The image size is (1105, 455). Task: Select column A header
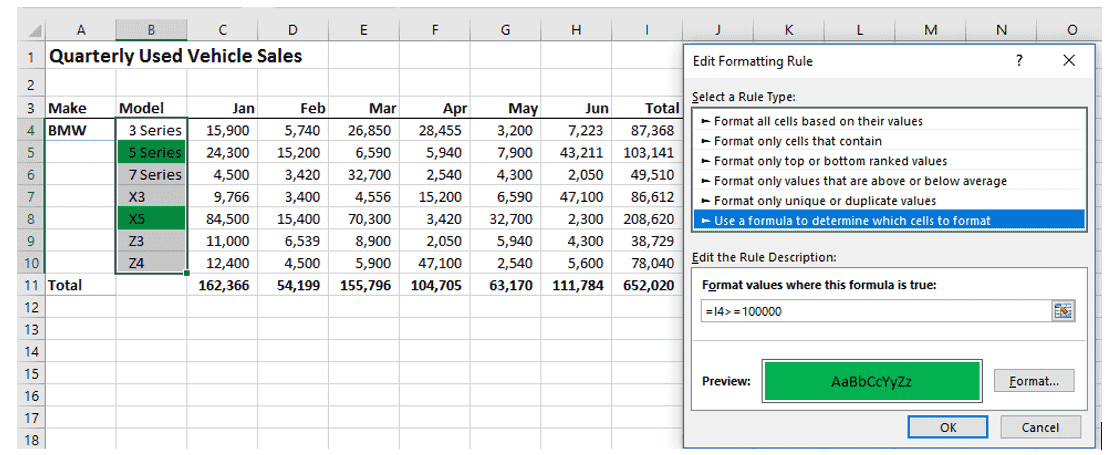coord(80,30)
